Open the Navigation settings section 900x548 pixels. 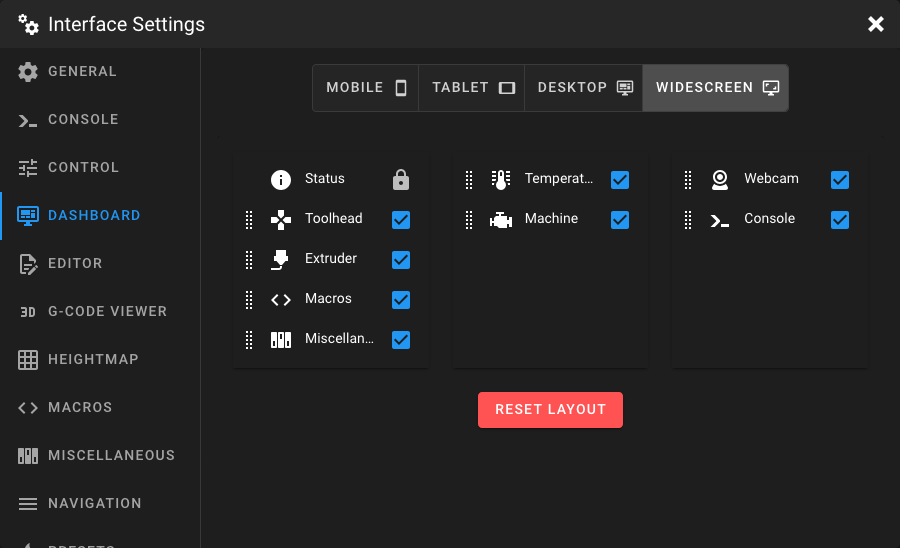tap(100, 503)
